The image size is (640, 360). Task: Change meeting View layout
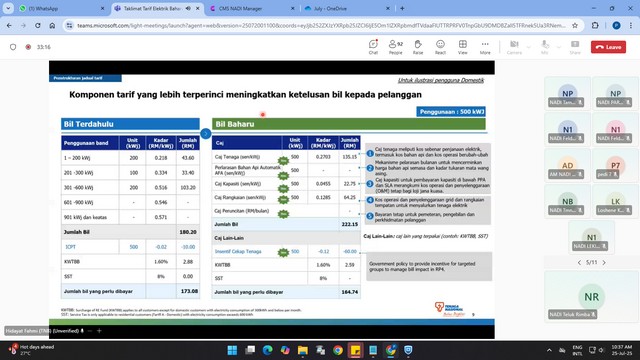coord(462,47)
